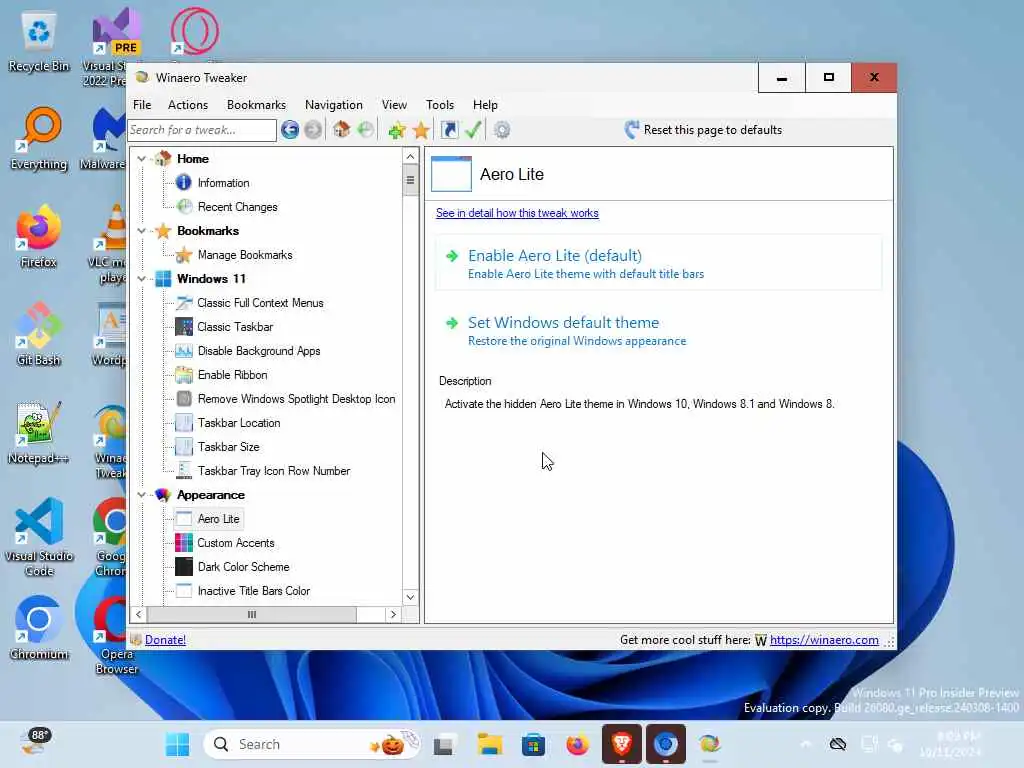This screenshot has width=1024, height=768.
Task: Open the Actions menu
Action: point(187,104)
